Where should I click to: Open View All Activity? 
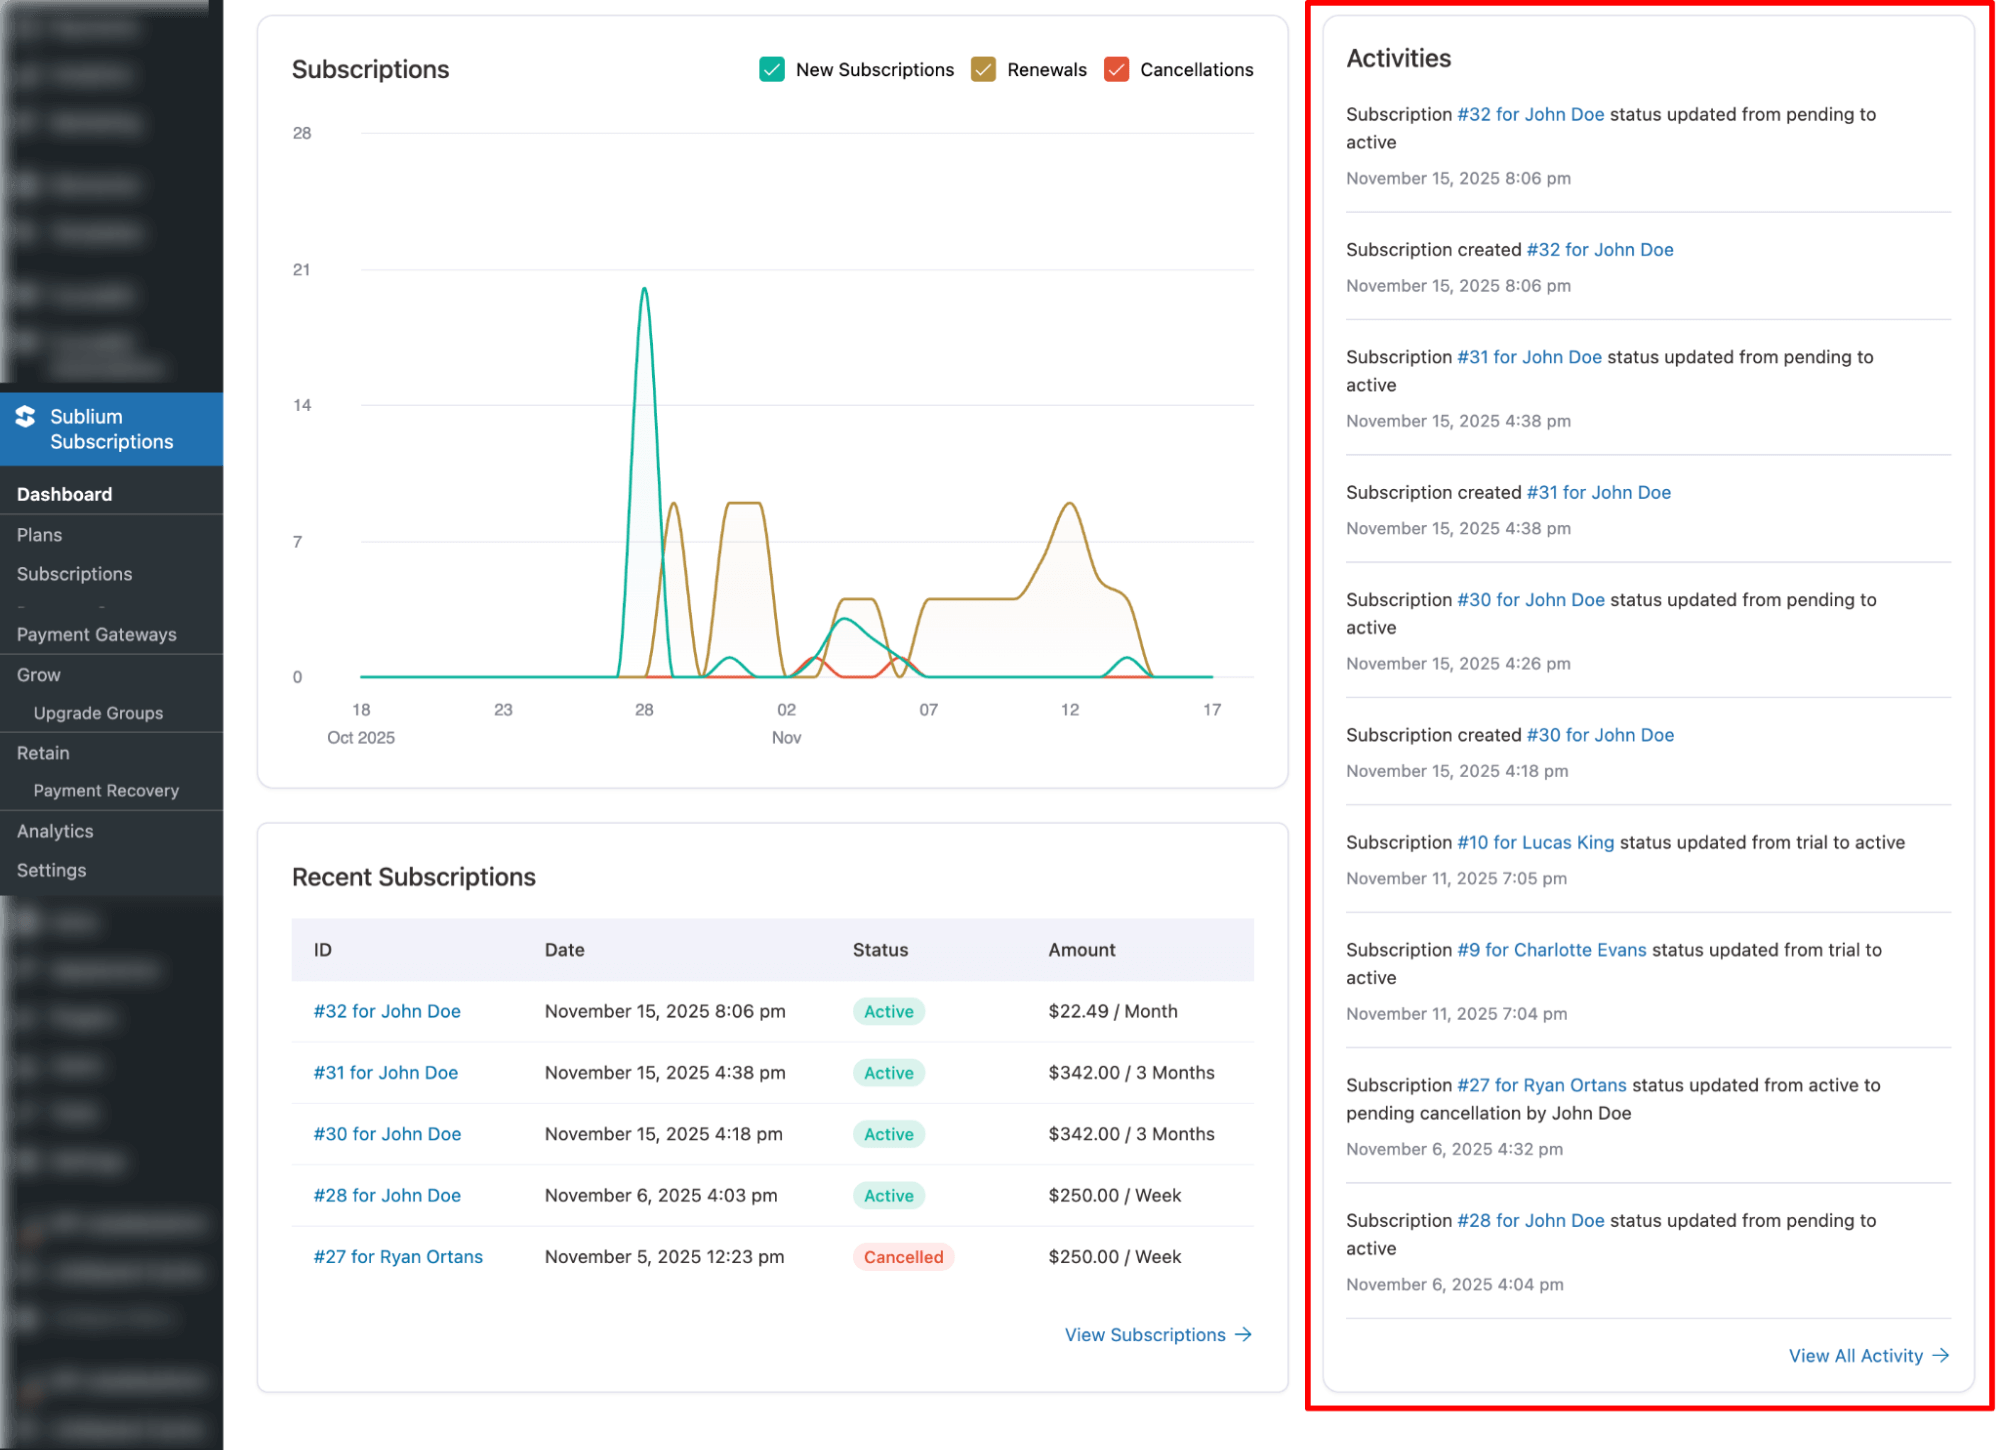1856,1355
